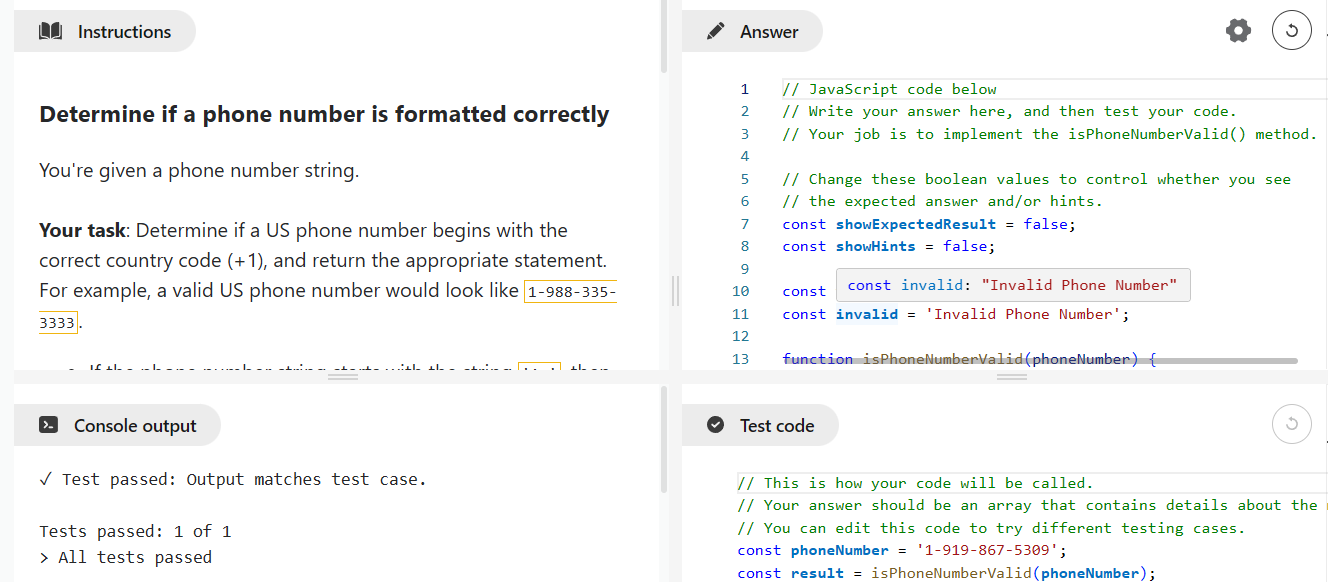The image size is (1328, 582).
Task: Click the checkmark icon beside Test code
Action: [715, 426]
